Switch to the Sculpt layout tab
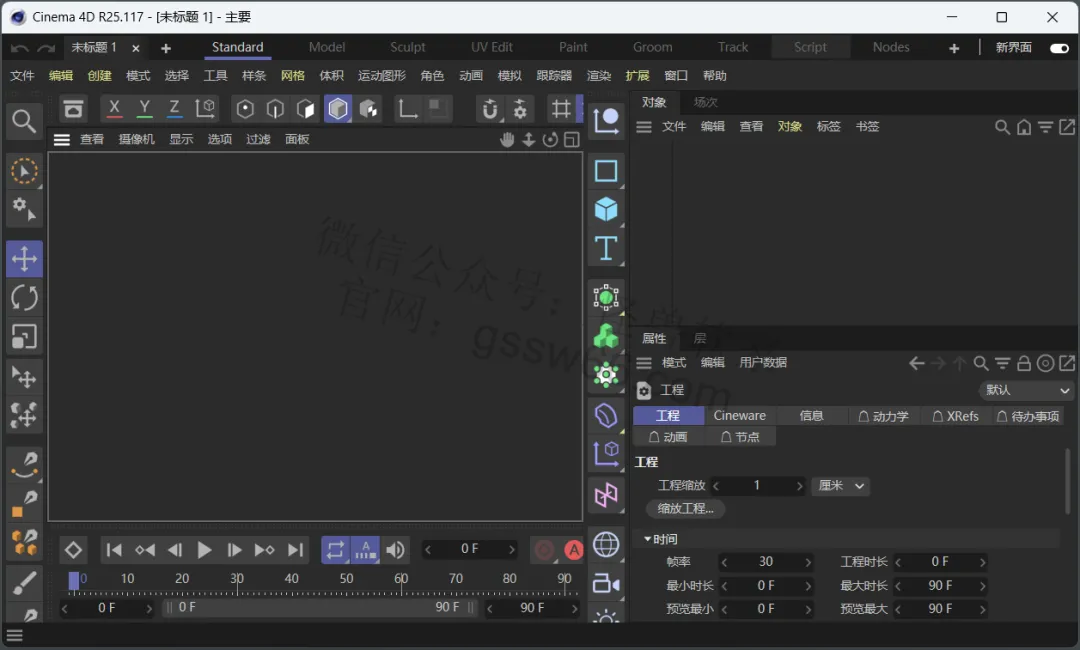Image resolution: width=1080 pixels, height=650 pixels. (x=407, y=47)
